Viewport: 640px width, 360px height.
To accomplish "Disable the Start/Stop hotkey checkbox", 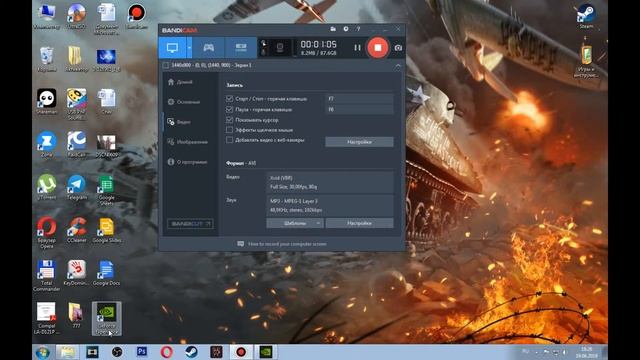I will 229,99.
